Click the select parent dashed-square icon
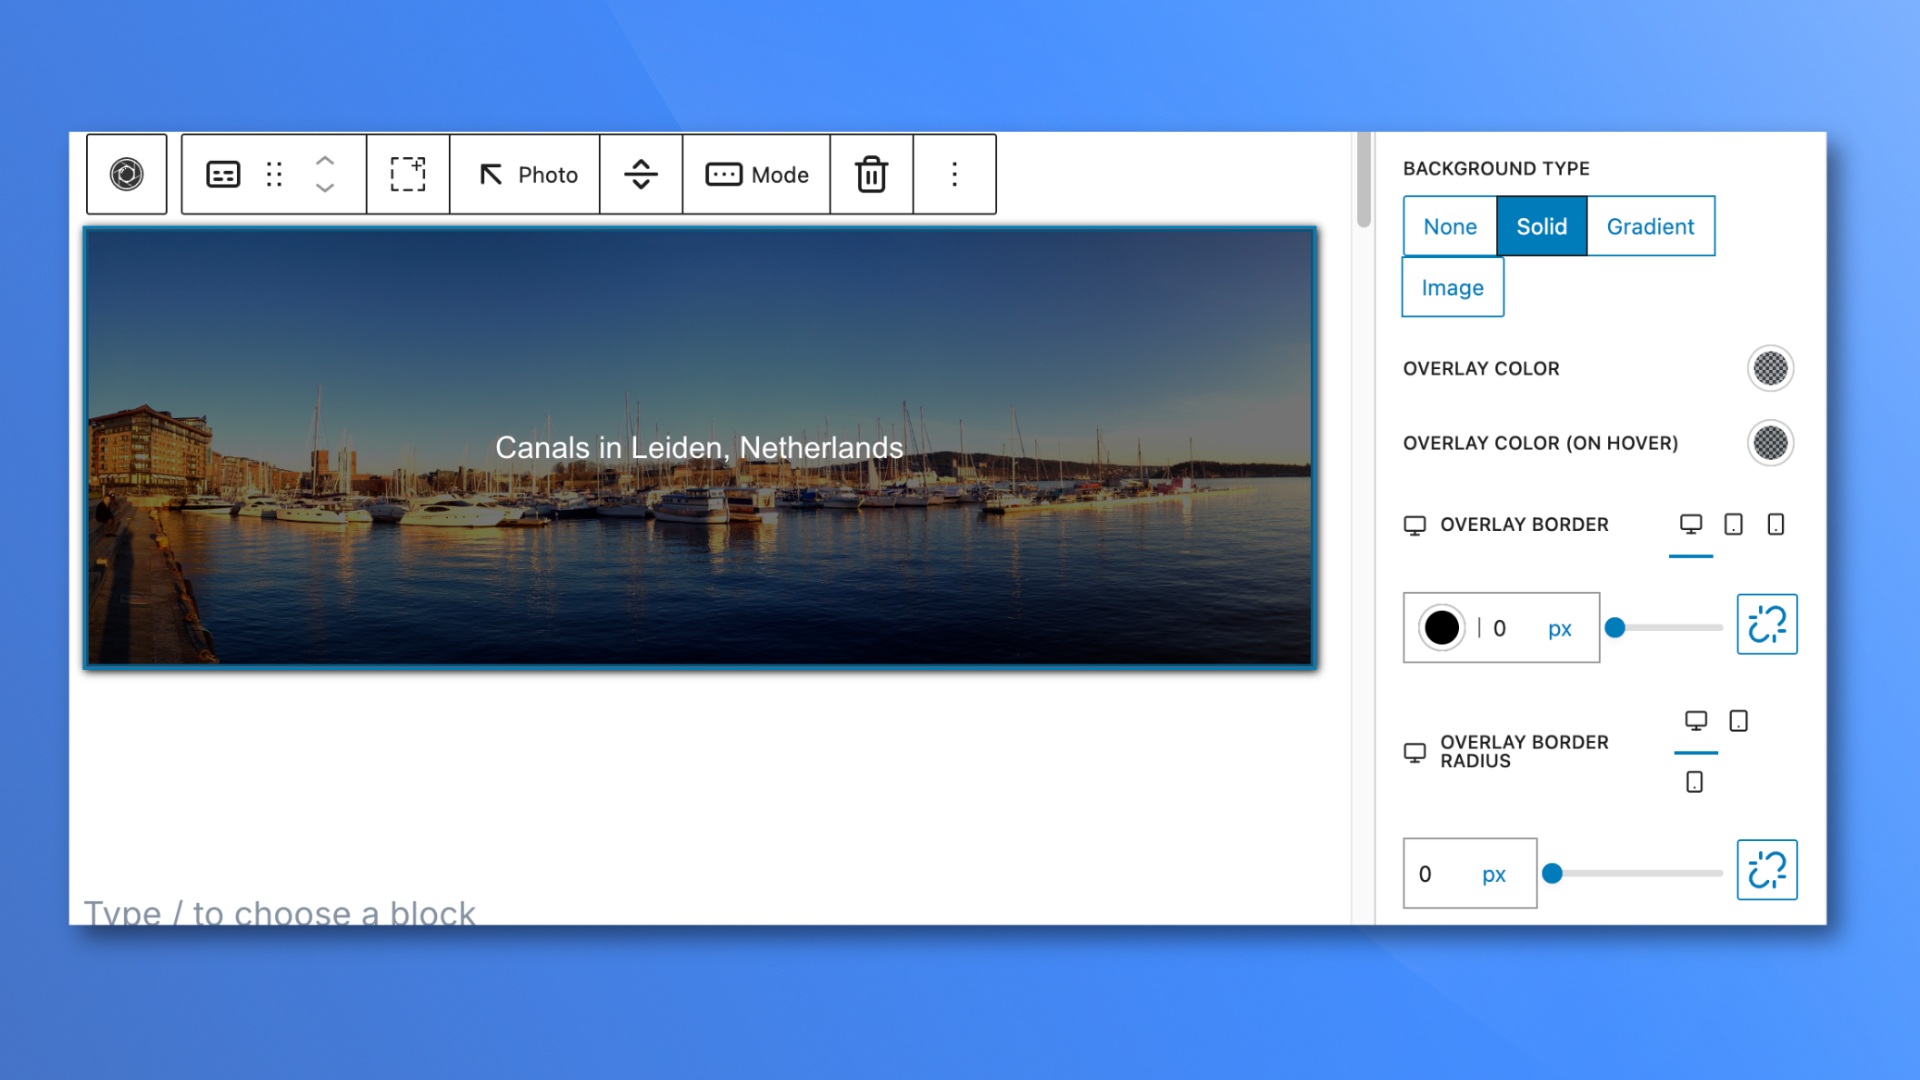Screen dimensions: 1920x1080 click(x=407, y=174)
